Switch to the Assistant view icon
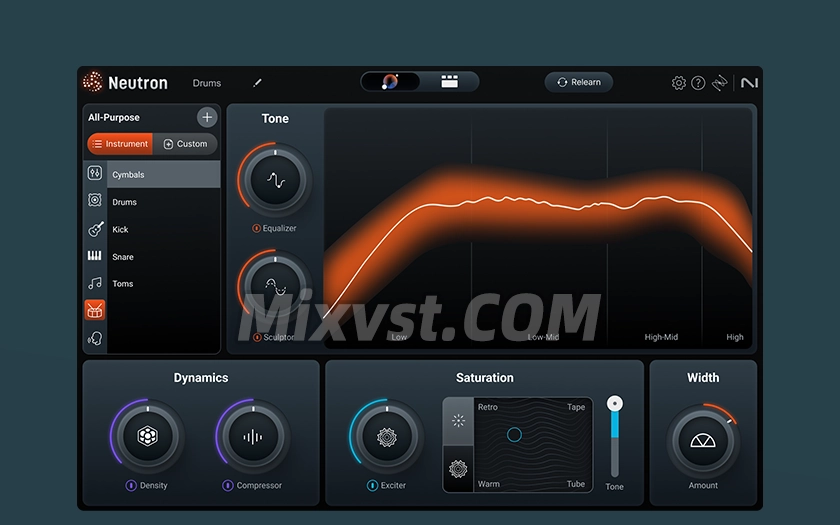This screenshot has width=840, height=525. click(390, 82)
